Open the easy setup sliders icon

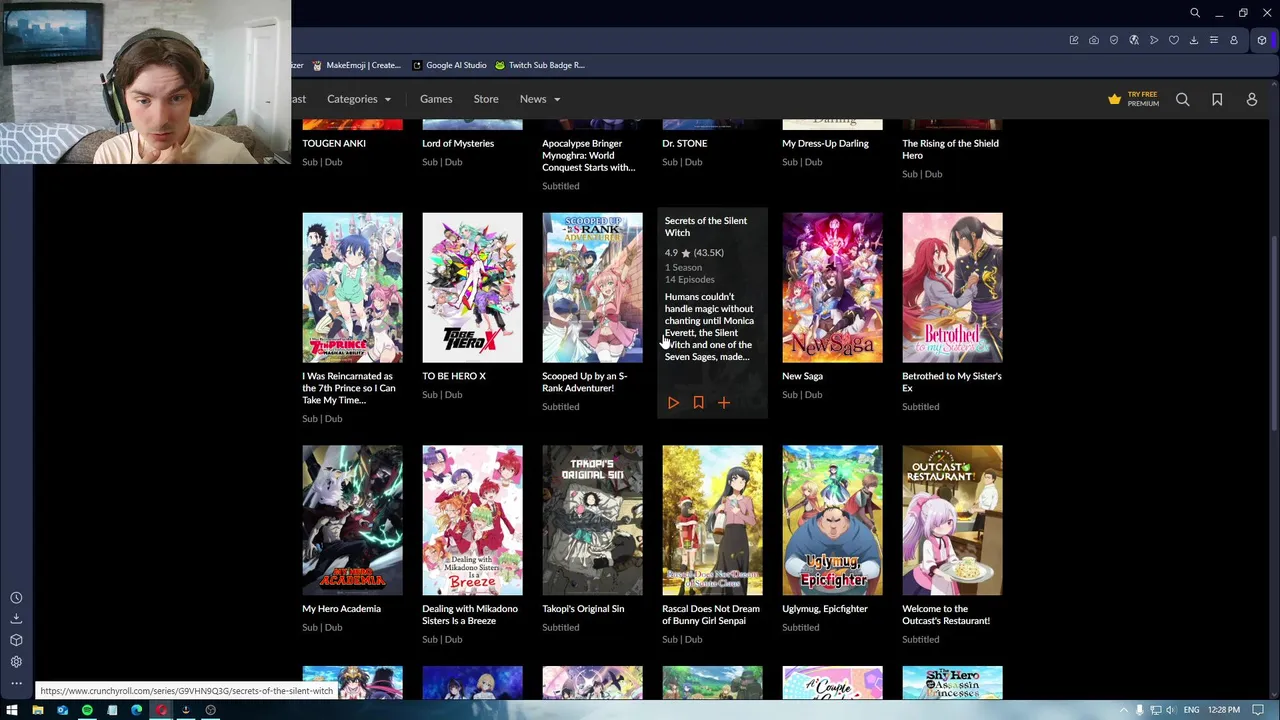coord(1214,40)
